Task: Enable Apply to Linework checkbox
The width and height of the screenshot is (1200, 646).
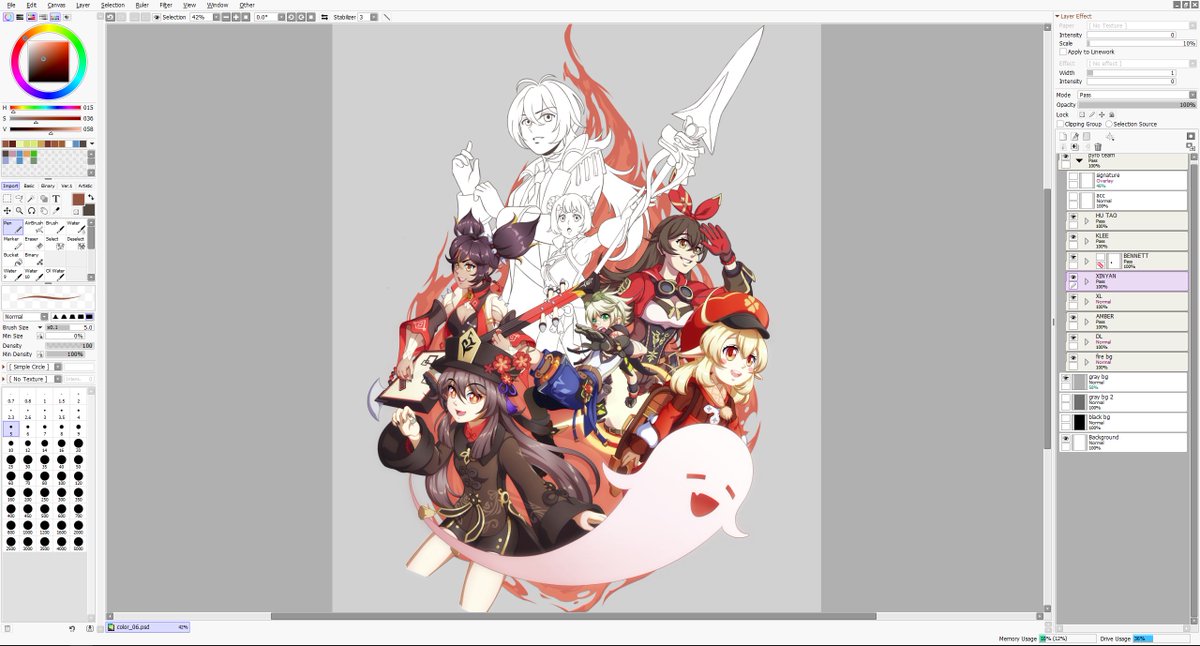Action: click(1063, 52)
